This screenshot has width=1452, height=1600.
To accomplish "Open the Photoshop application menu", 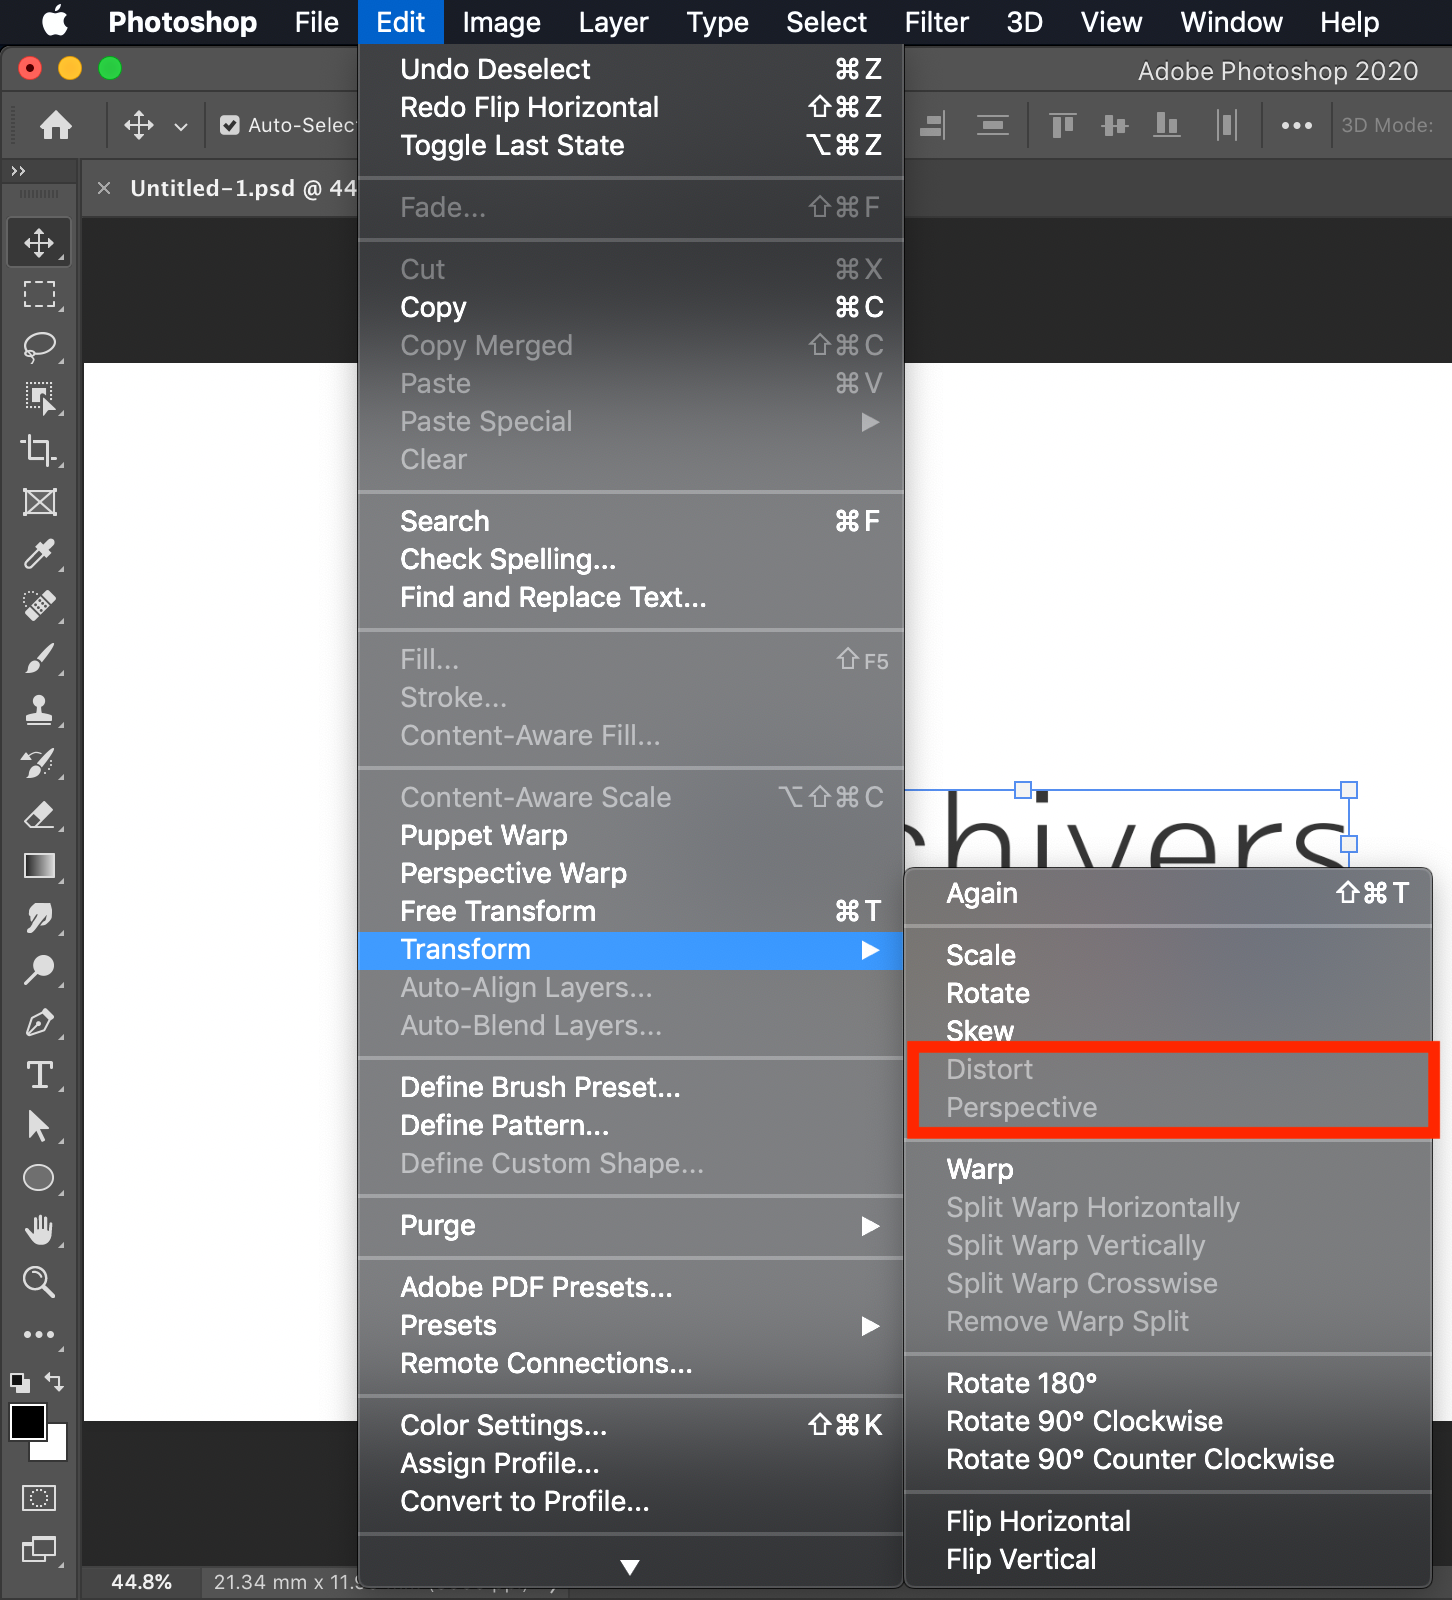I will pyautogui.click(x=182, y=22).
